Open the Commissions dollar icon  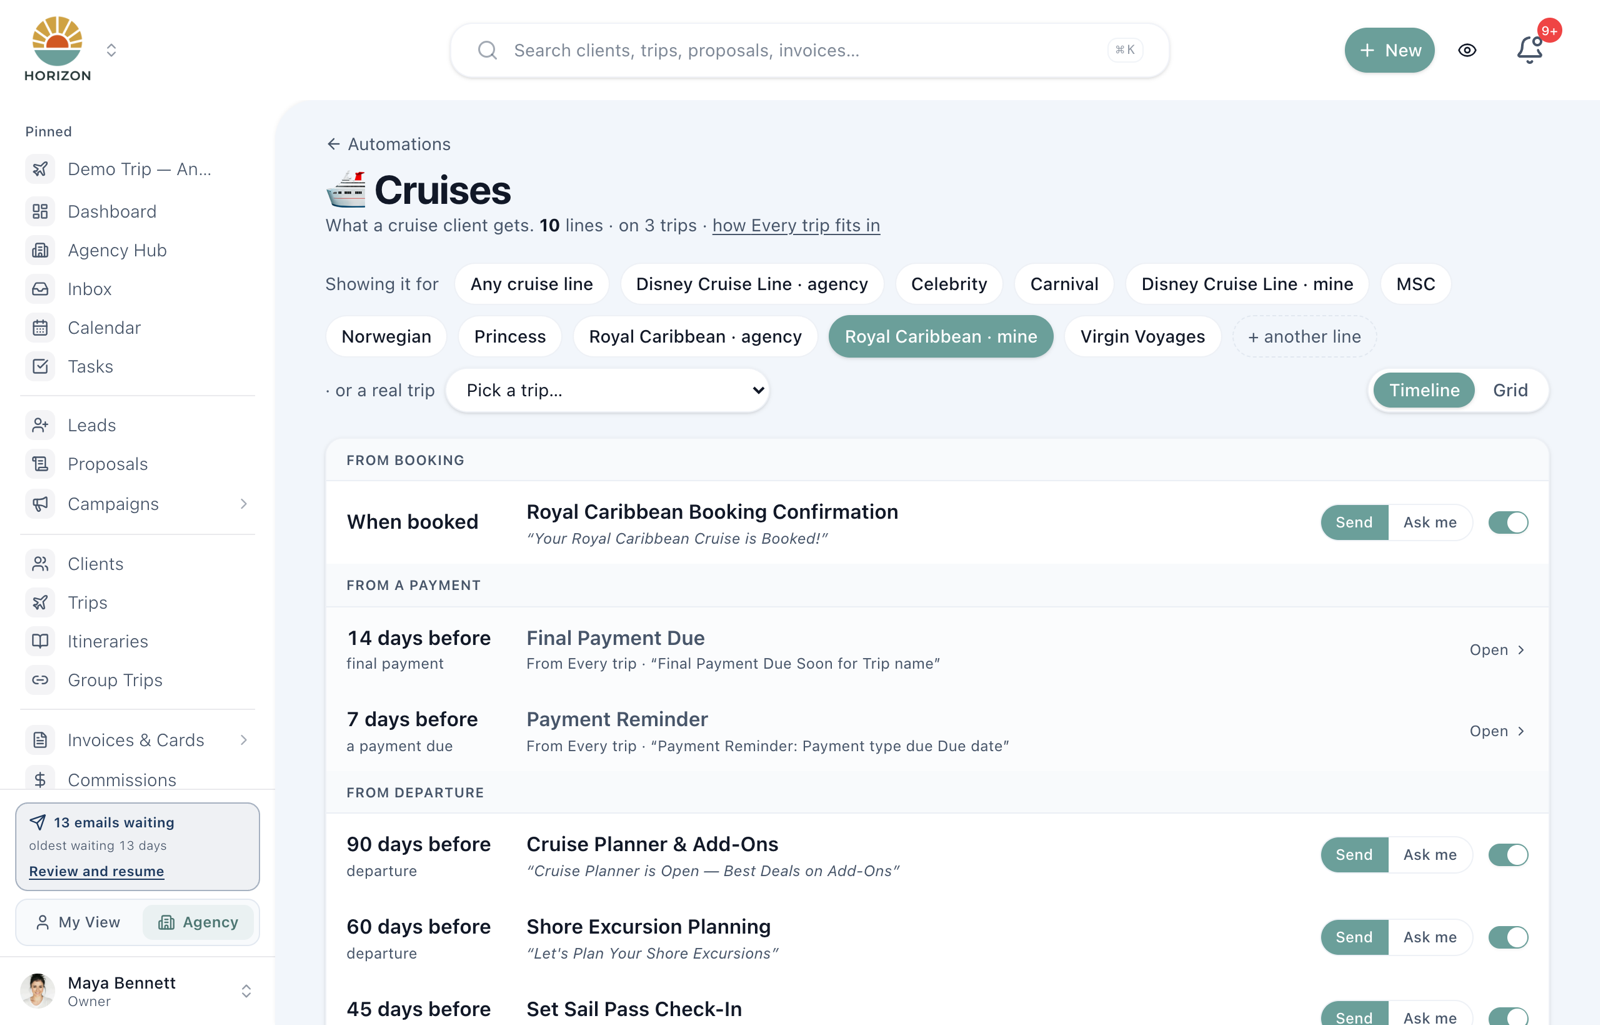coord(40,780)
